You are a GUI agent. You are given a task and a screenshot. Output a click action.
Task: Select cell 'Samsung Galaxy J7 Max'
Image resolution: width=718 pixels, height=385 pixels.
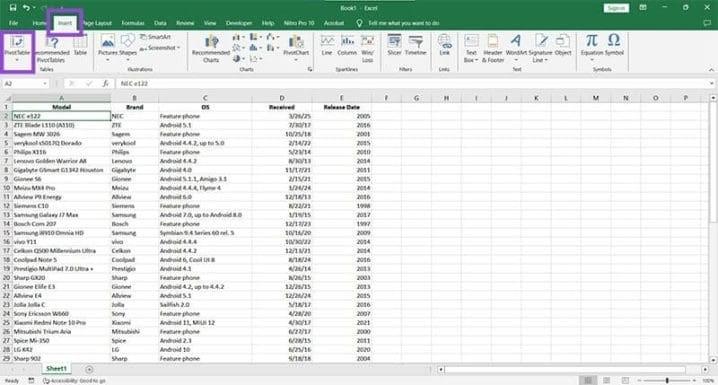tap(61, 215)
